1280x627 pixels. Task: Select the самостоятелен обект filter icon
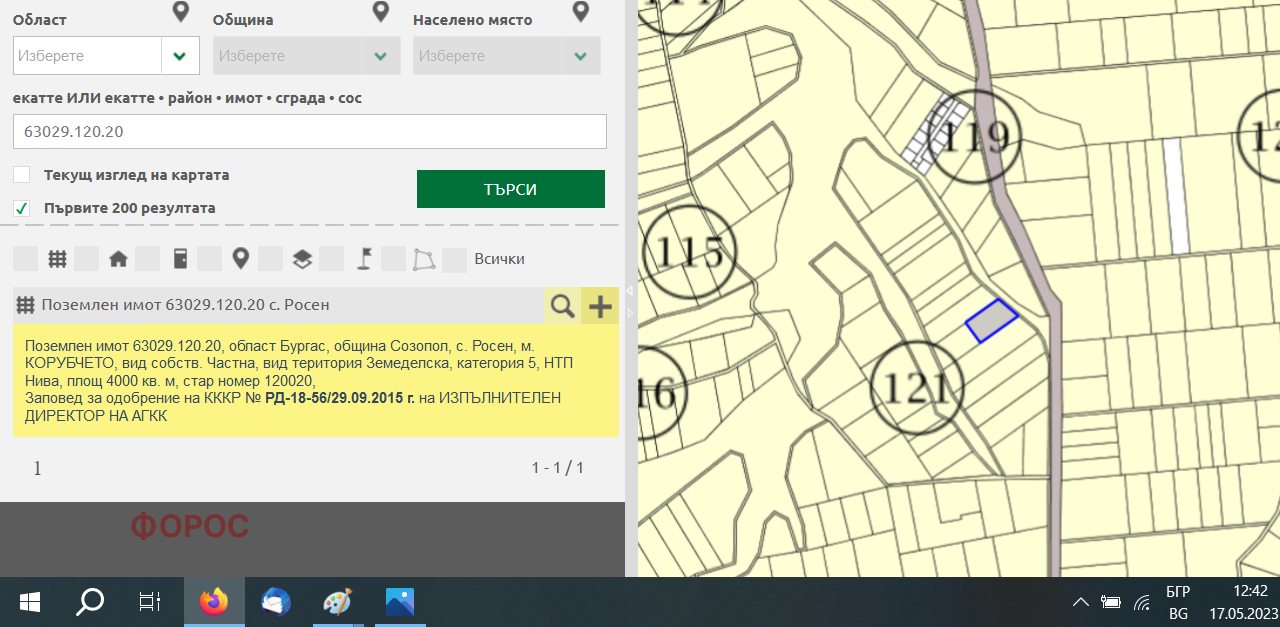point(179,258)
